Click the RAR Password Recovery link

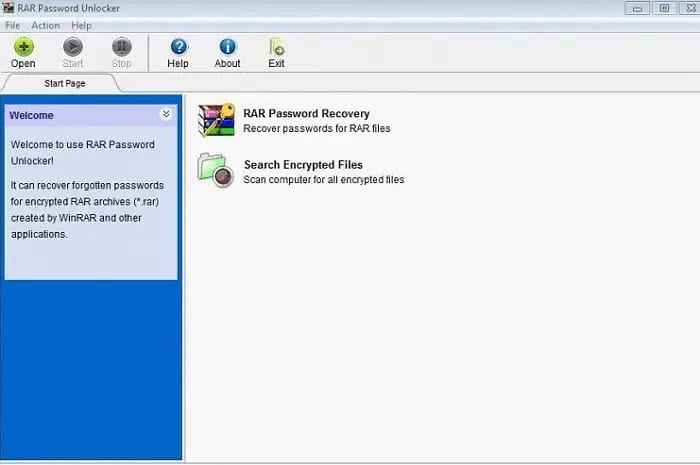point(306,113)
